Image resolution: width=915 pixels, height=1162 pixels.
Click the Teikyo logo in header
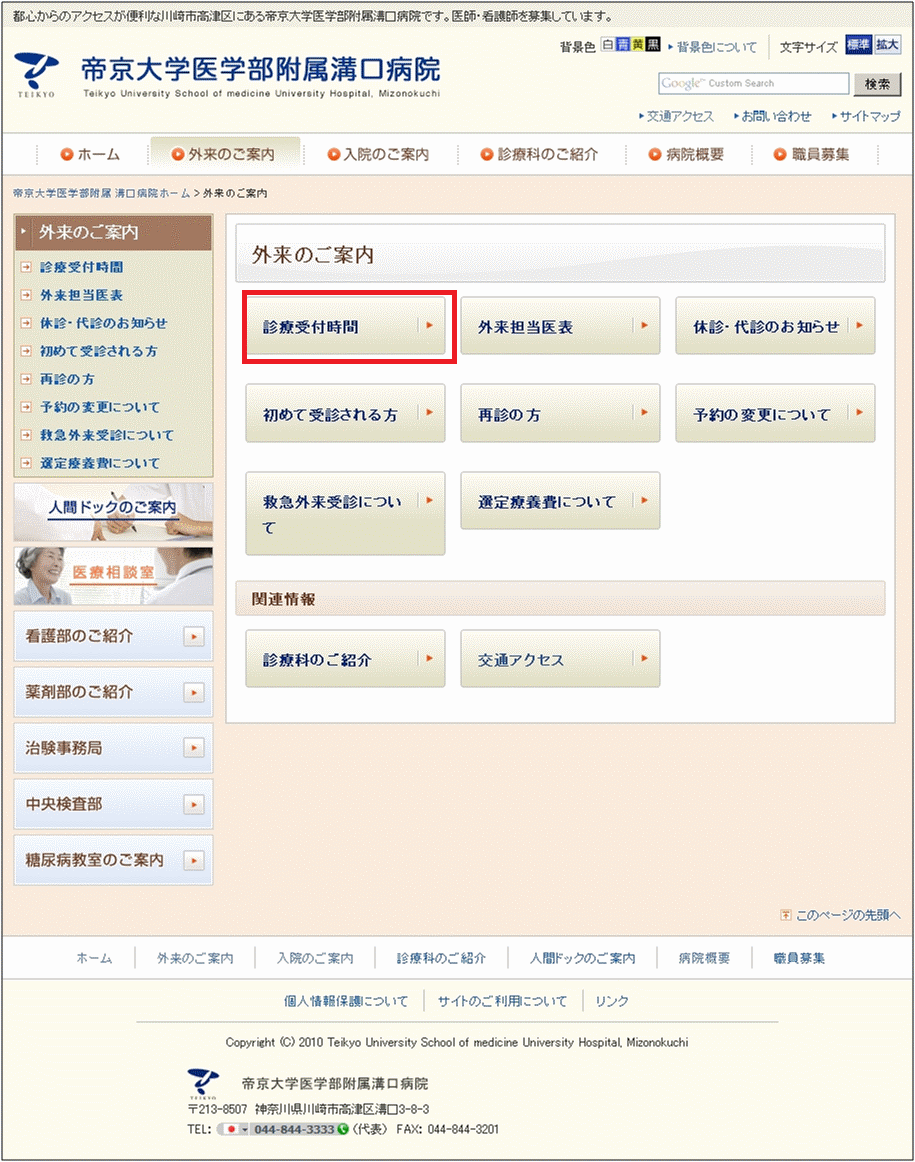tap(36, 74)
